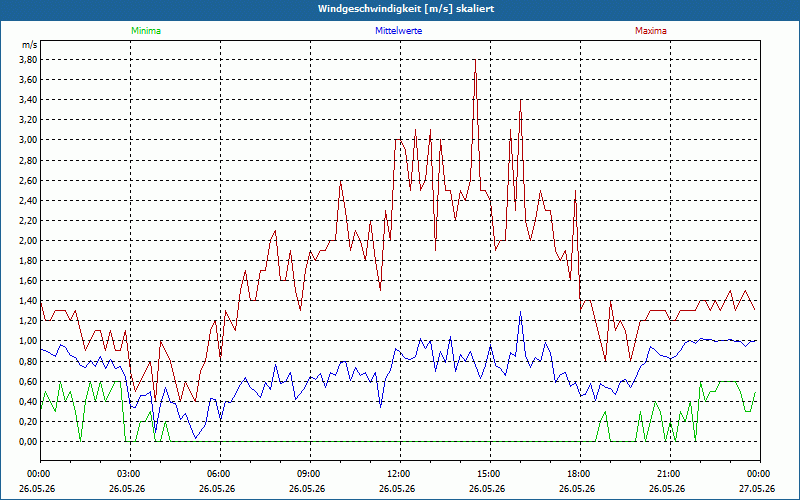The image size is (800, 500).
Task: Click the 3,00 y-axis value
Action: 28,140
